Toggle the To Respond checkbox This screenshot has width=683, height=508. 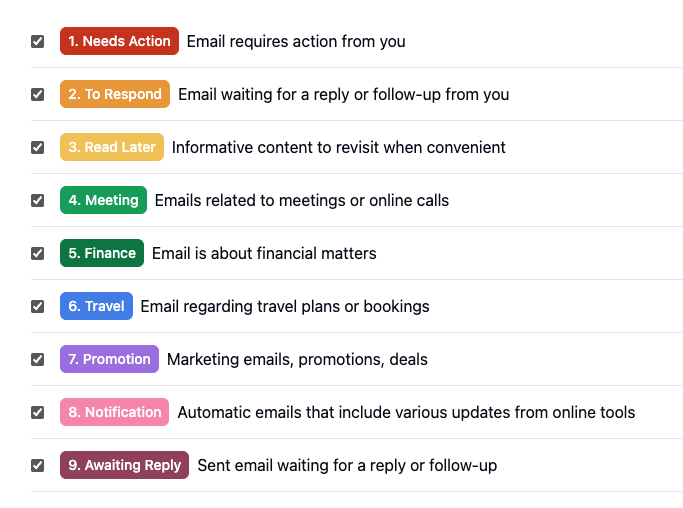(x=37, y=95)
